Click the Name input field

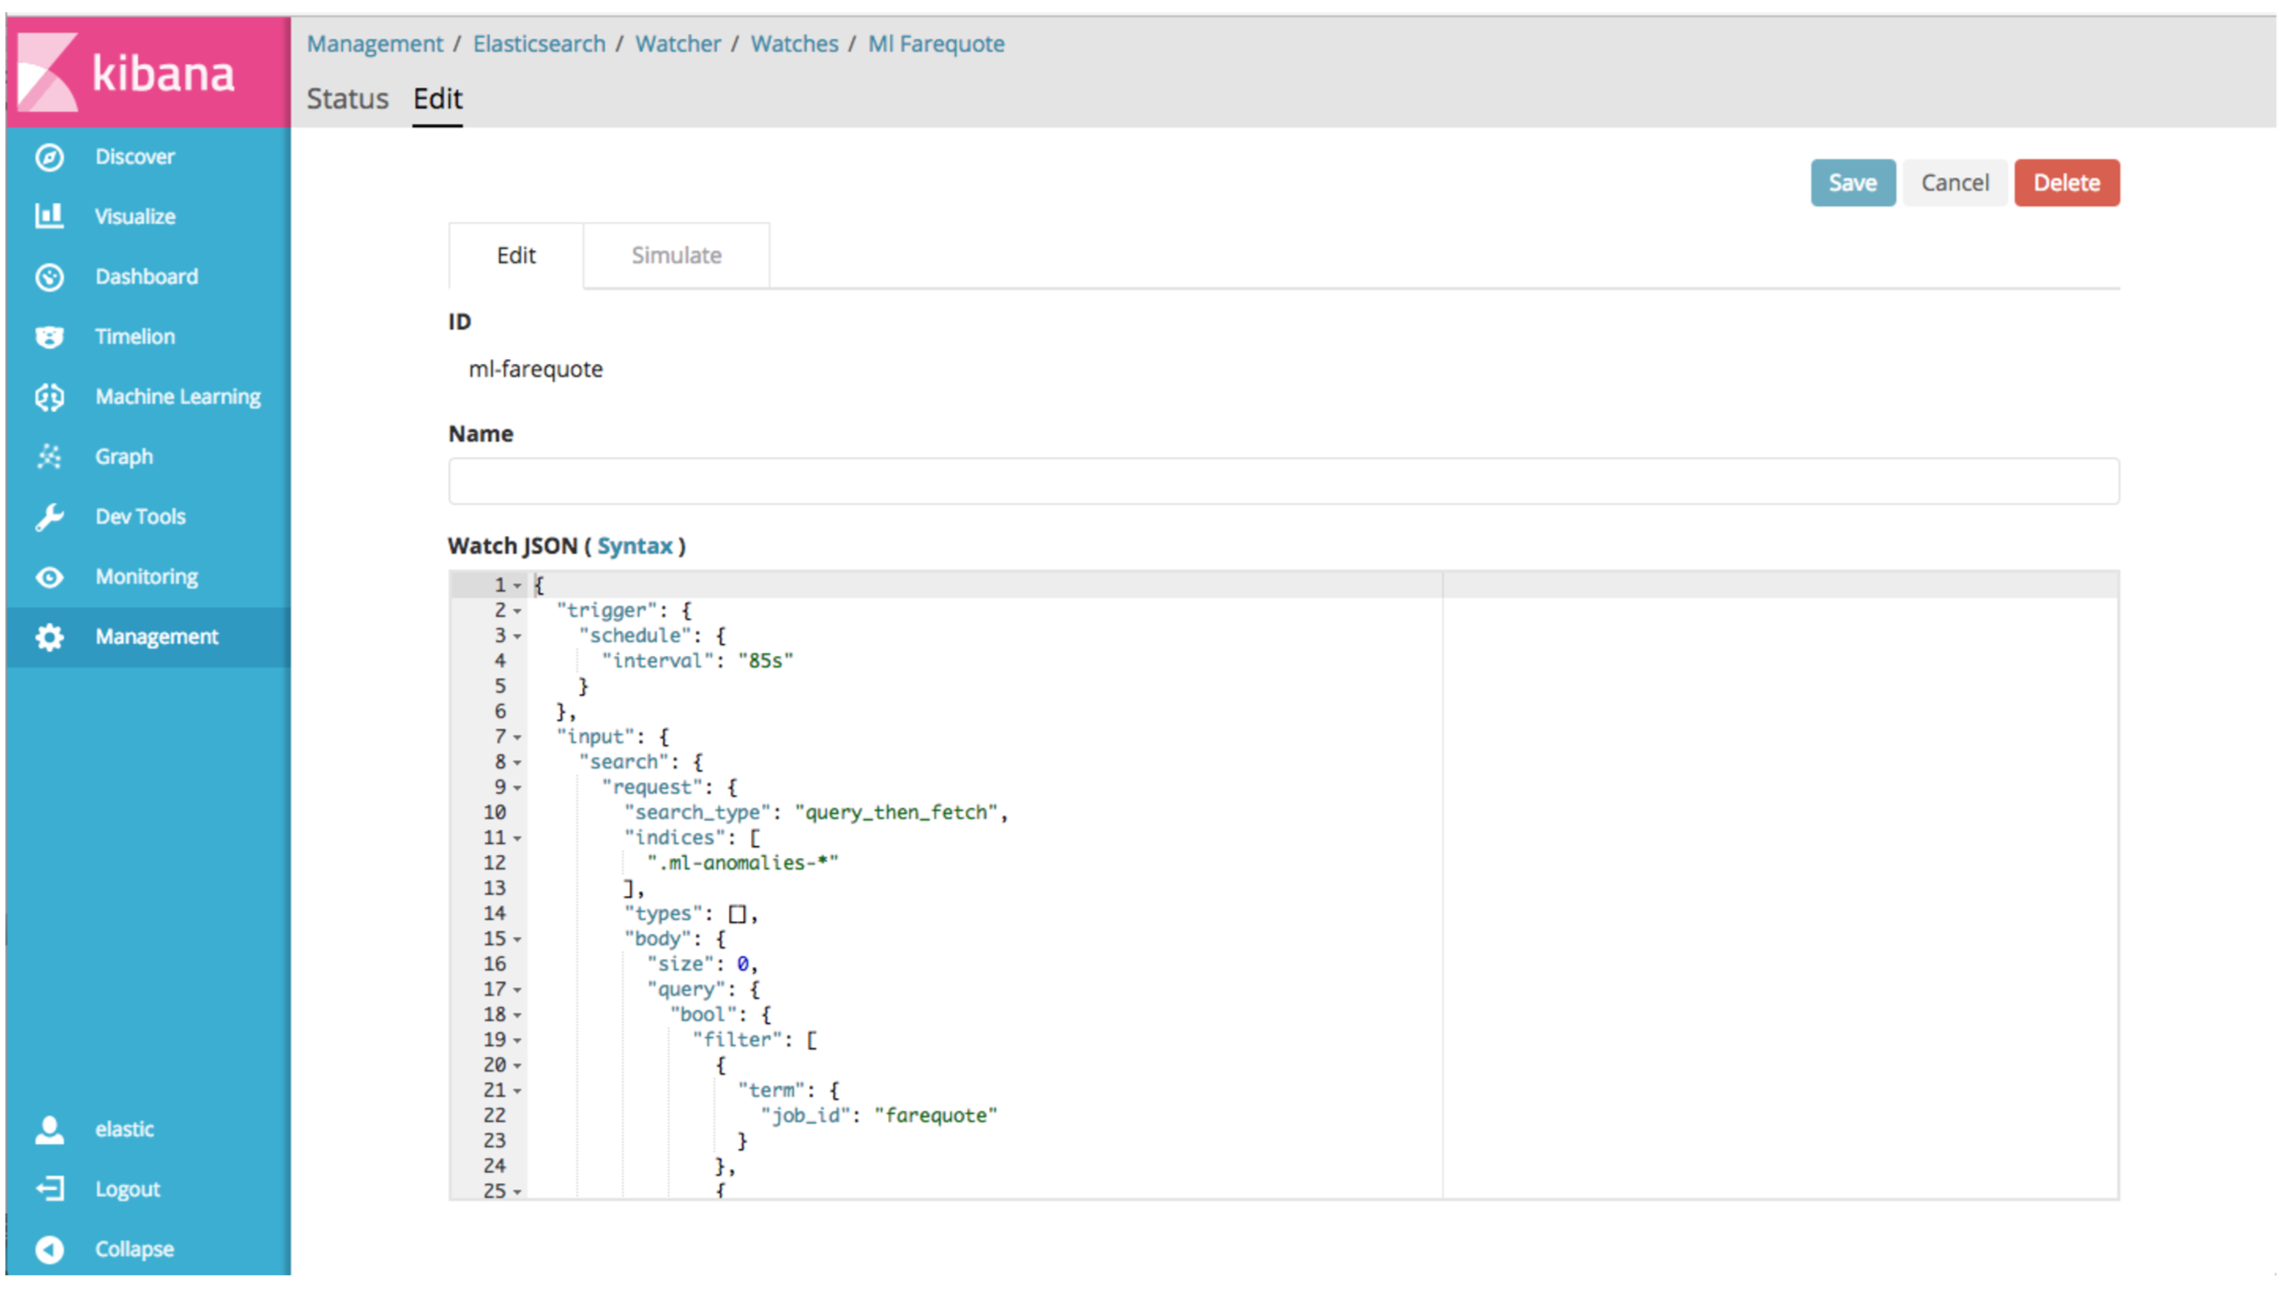1282,481
